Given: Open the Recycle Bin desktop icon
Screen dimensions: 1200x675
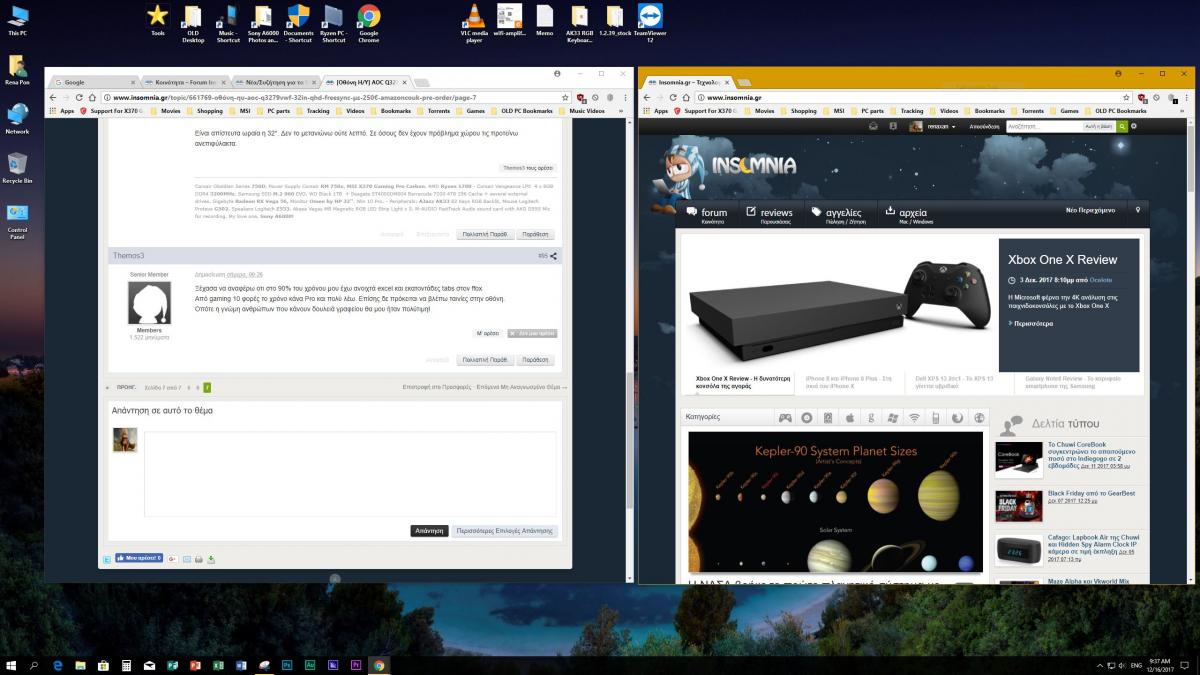Looking at the screenshot, I should pos(17,167).
